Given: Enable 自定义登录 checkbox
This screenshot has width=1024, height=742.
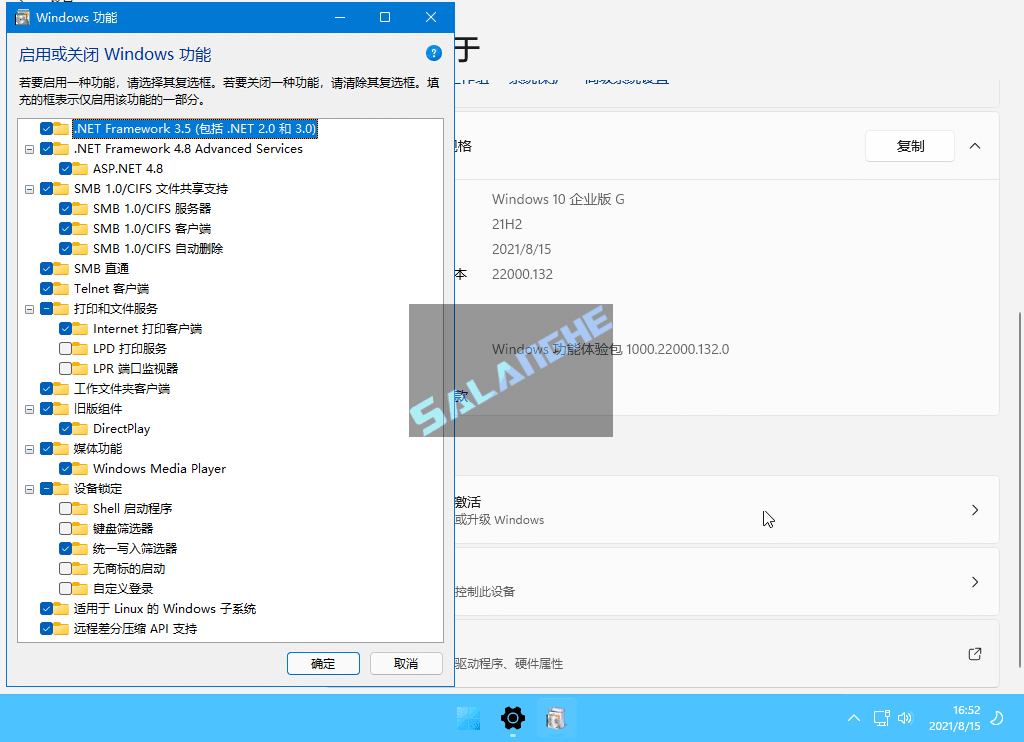Looking at the screenshot, I should [65, 589].
